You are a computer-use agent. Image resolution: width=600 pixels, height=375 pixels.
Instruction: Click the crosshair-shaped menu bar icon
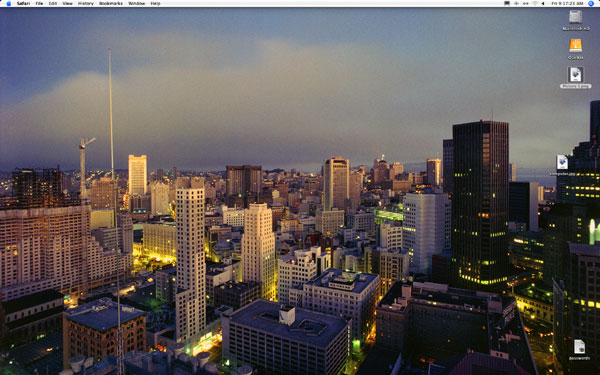[x=516, y=3]
